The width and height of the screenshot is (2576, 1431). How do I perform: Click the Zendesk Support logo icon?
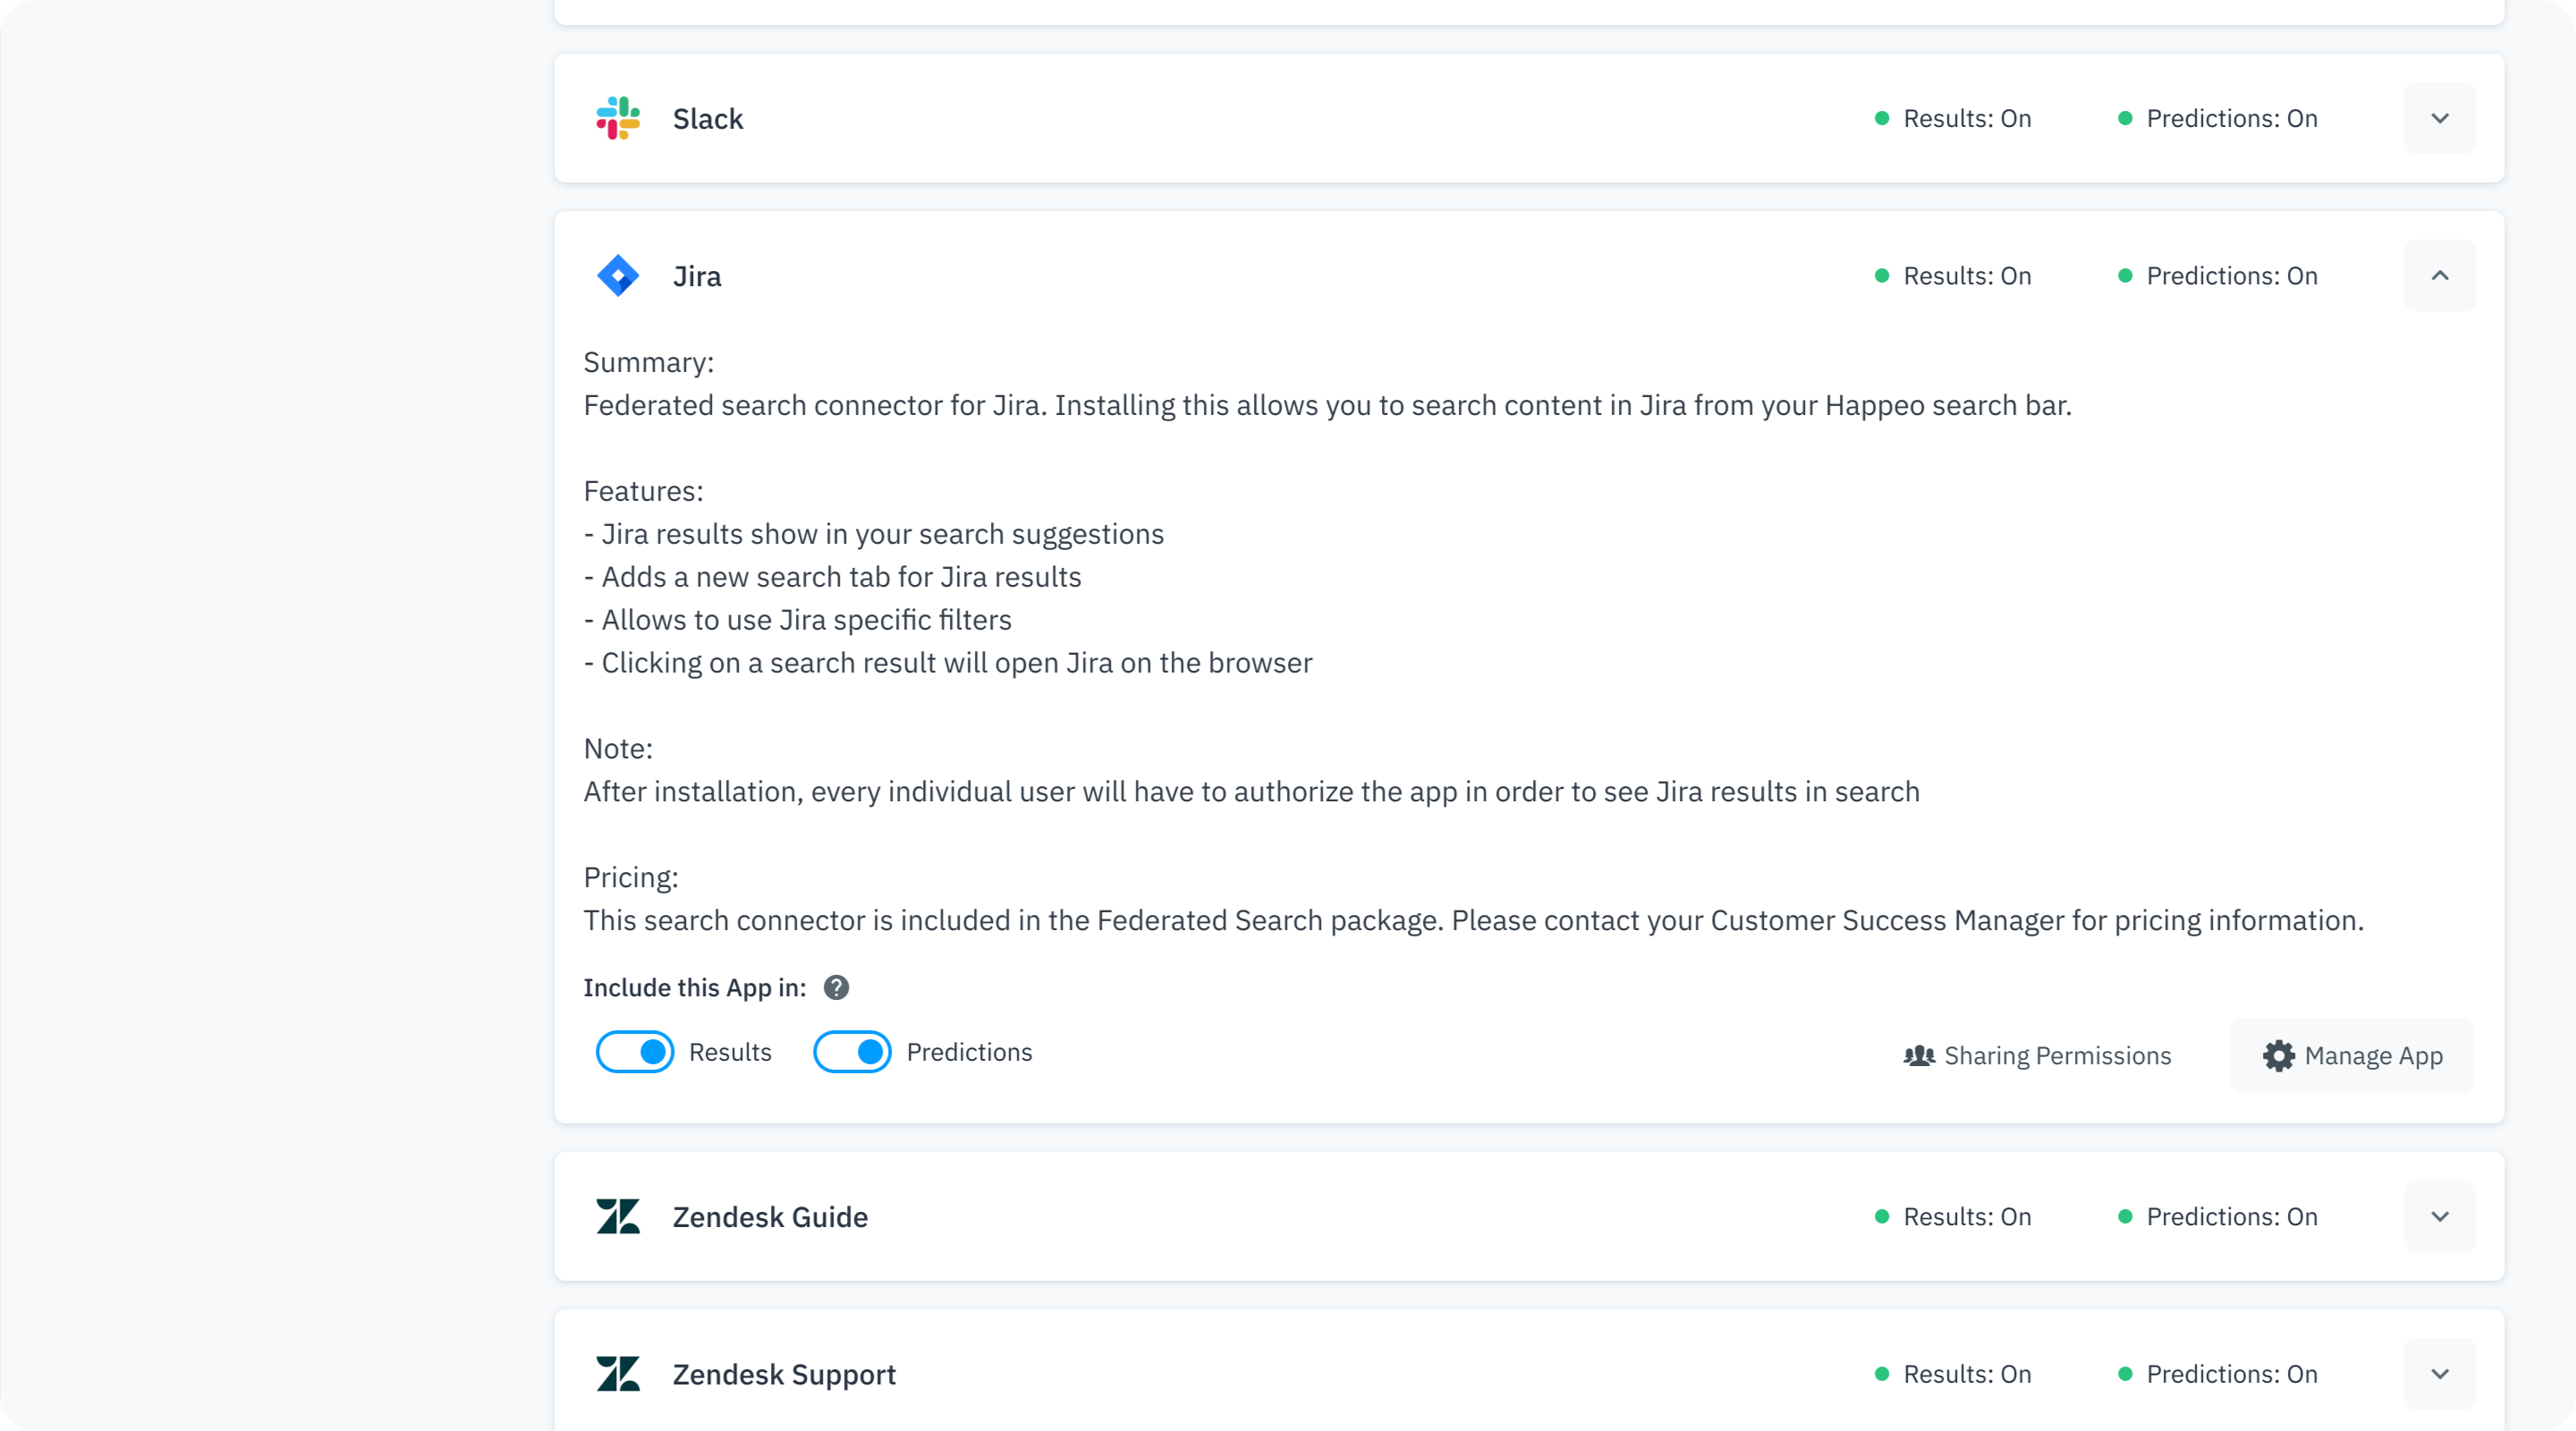618,1373
